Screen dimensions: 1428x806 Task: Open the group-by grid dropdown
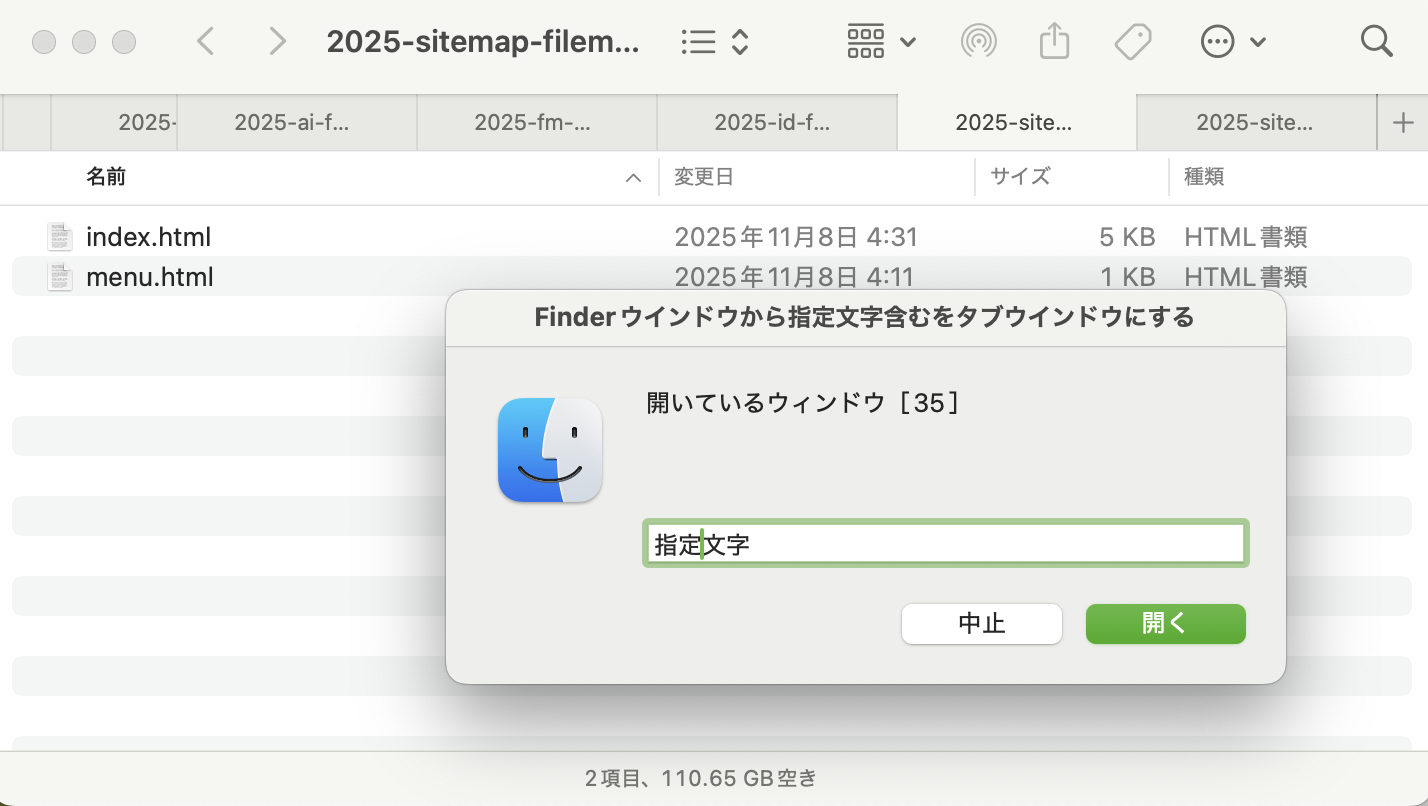[881, 41]
